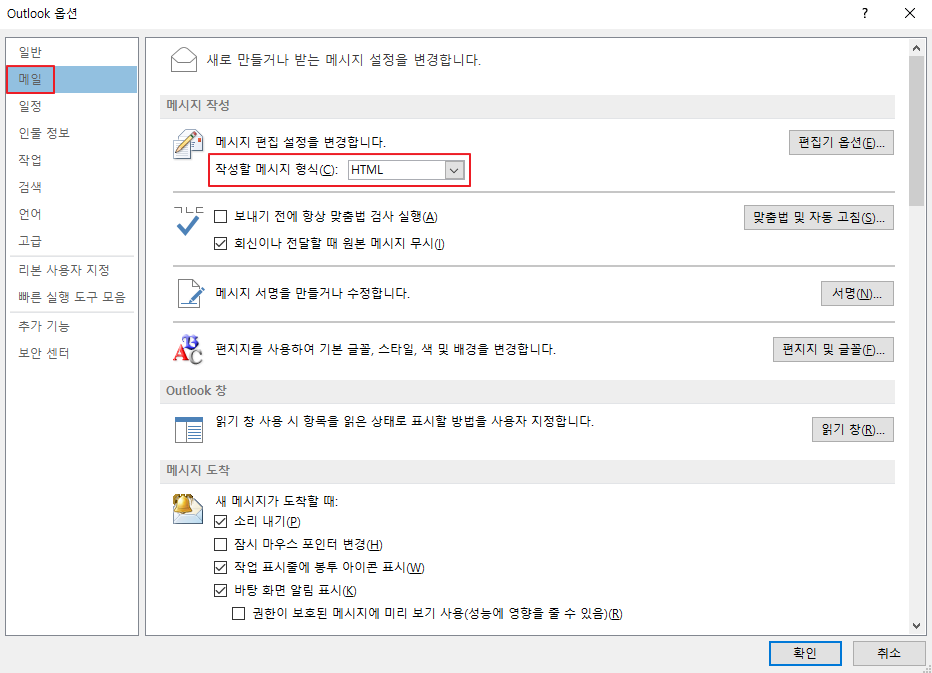The width and height of the screenshot is (932, 673).
Task: Open the 인물 정보 category
Action: coord(72,133)
